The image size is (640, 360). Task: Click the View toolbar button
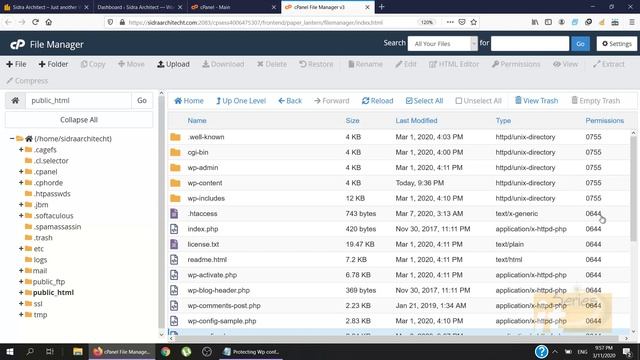pos(565,64)
